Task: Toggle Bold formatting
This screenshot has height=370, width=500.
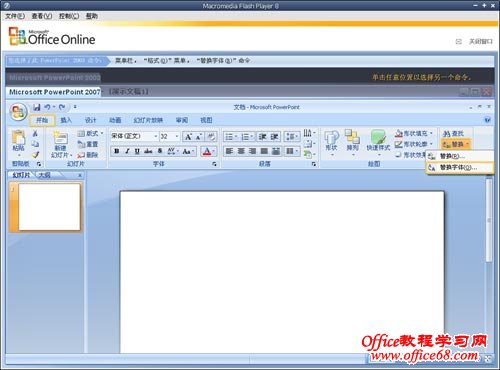Action: (117, 151)
